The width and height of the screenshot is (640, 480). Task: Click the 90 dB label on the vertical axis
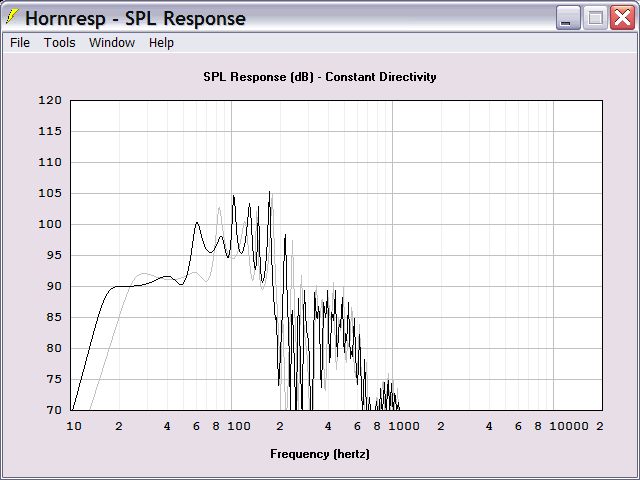click(54, 286)
